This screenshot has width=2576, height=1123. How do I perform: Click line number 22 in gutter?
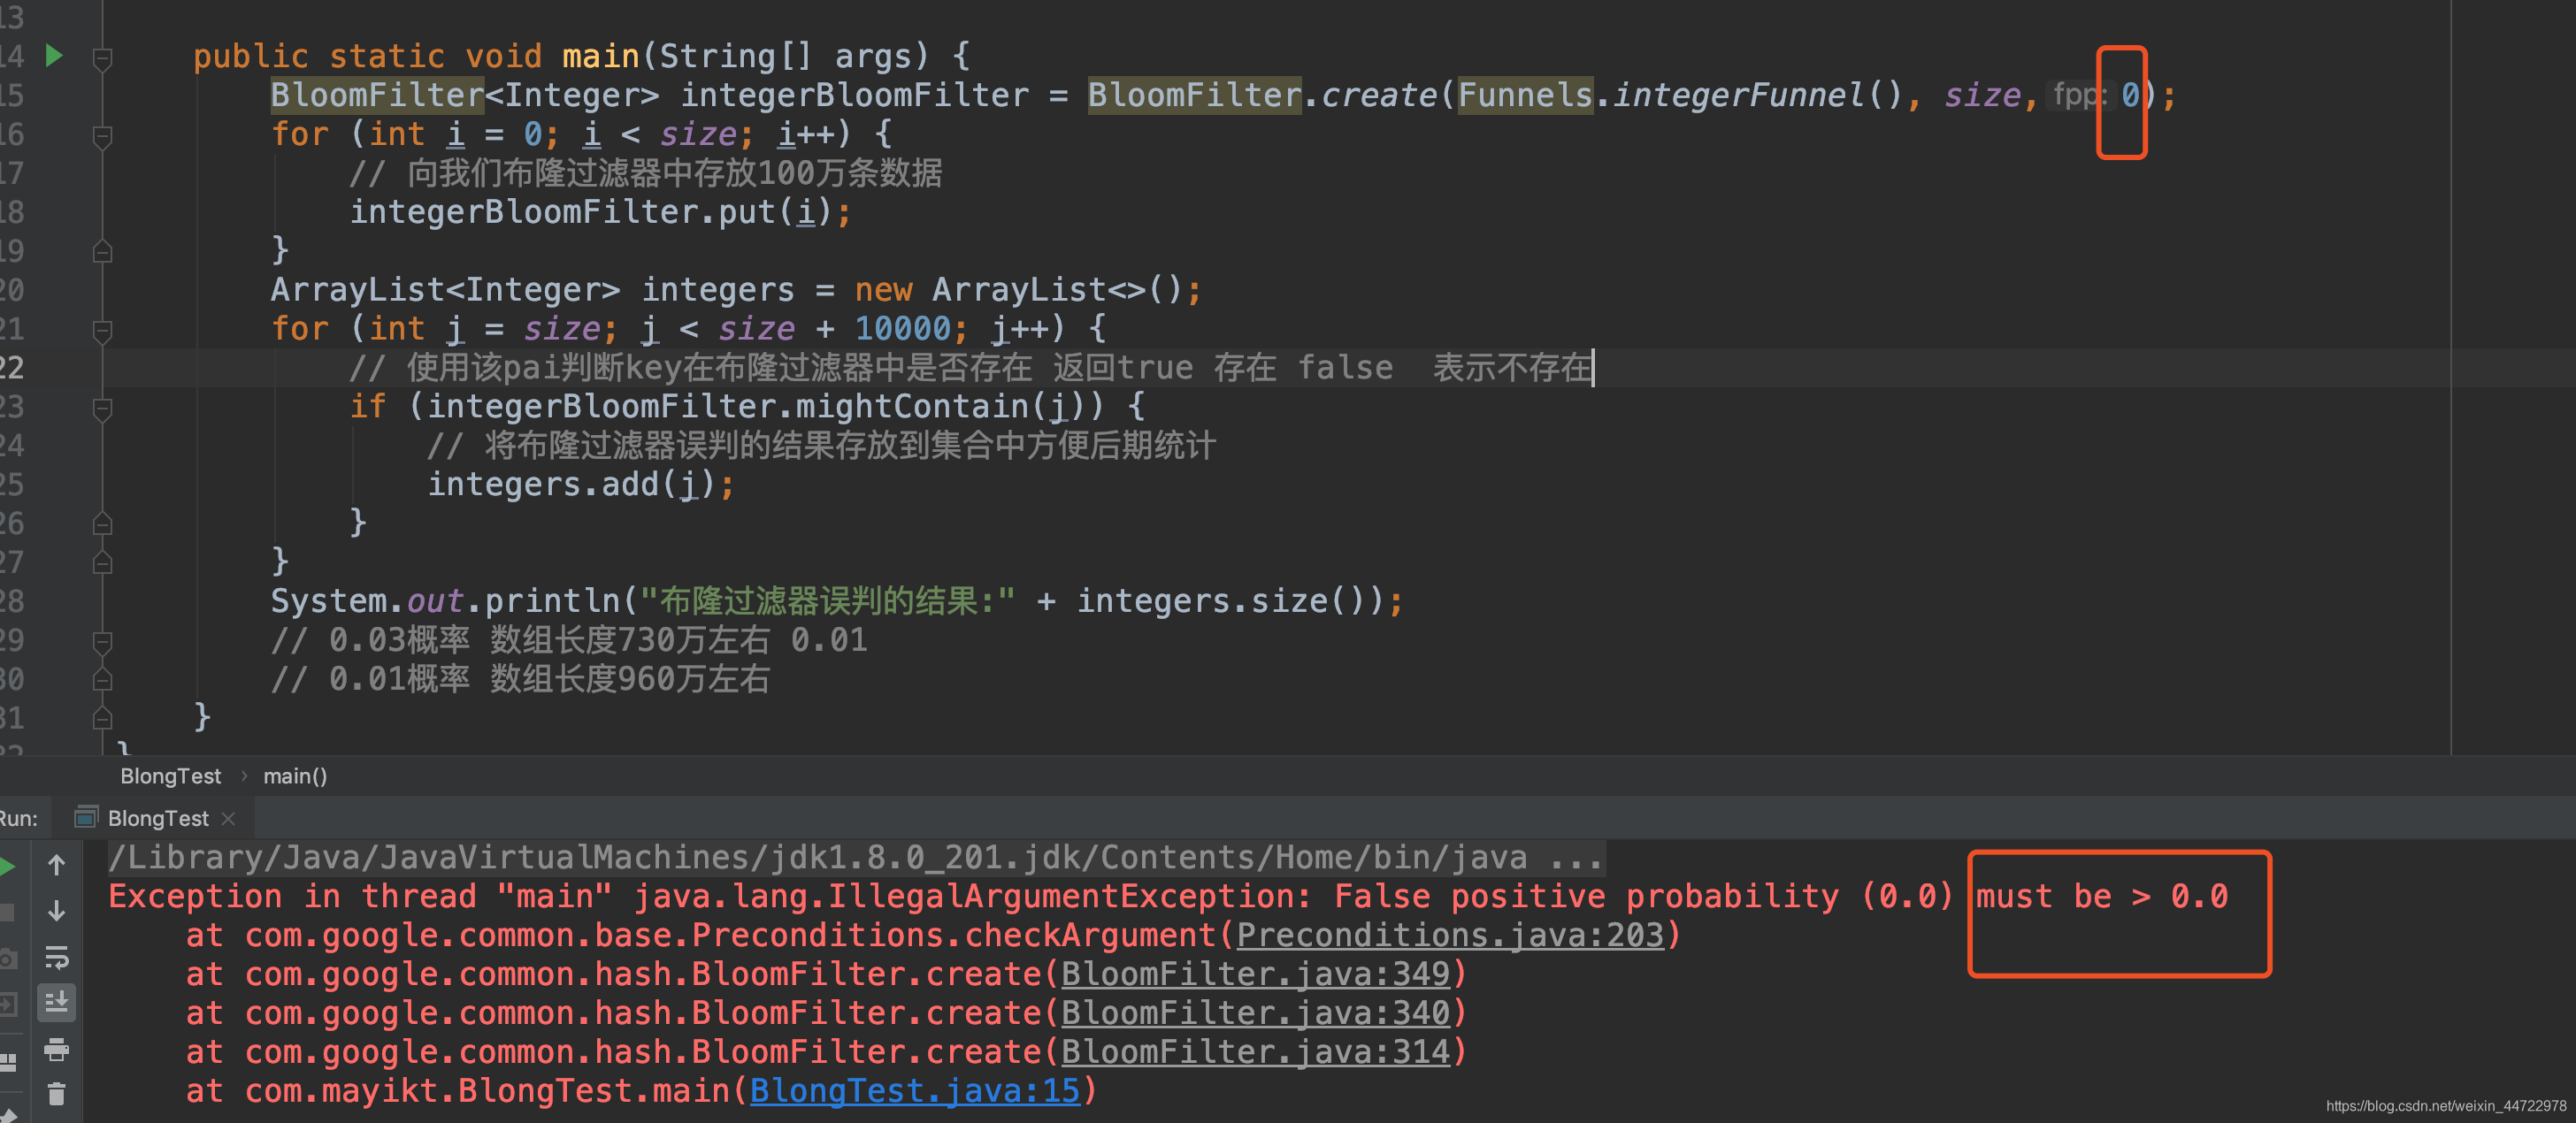(x=12, y=368)
